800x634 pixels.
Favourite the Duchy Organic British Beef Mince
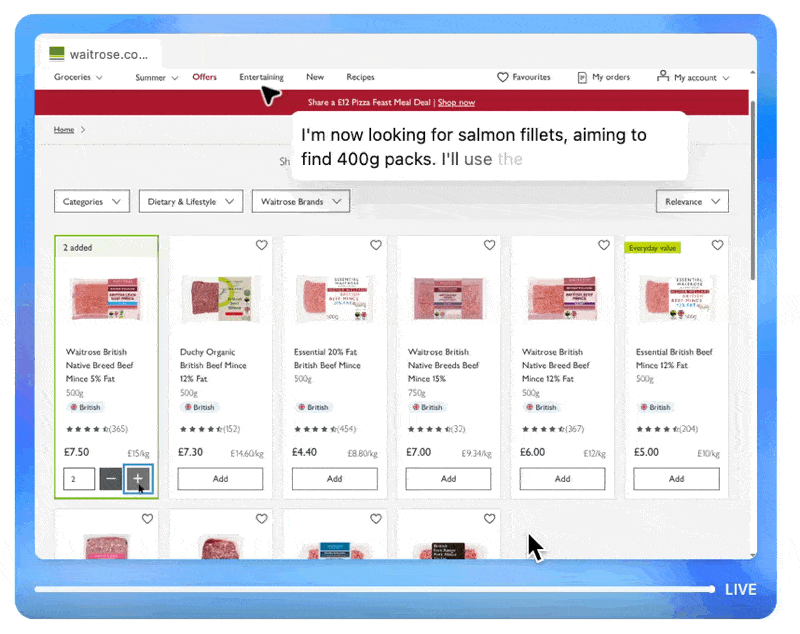262,245
